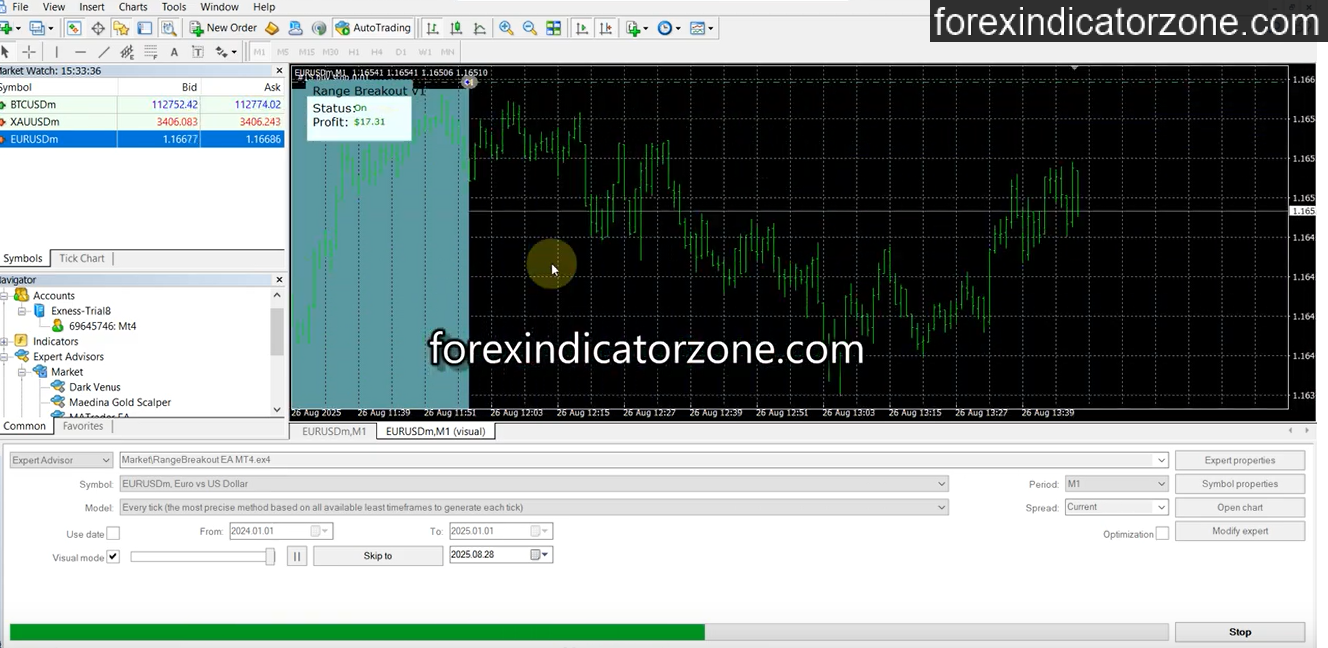This screenshot has height=648, width=1328.
Task: Switch to Navigator Favorites tab
Action: [x=83, y=426]
